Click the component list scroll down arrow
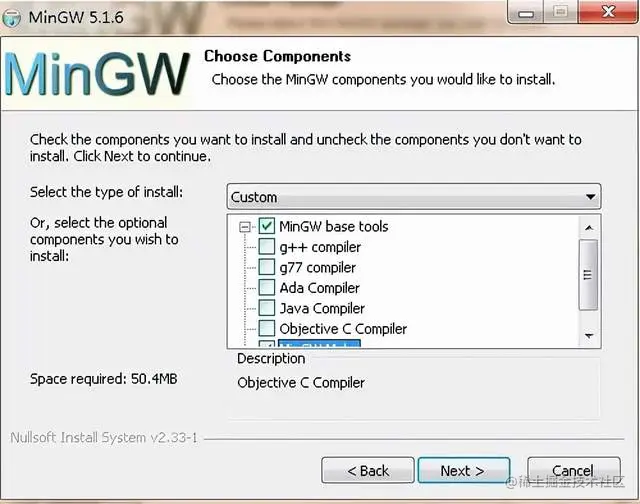This screenshot has height=504, width=640. click(x=589, y=335)
